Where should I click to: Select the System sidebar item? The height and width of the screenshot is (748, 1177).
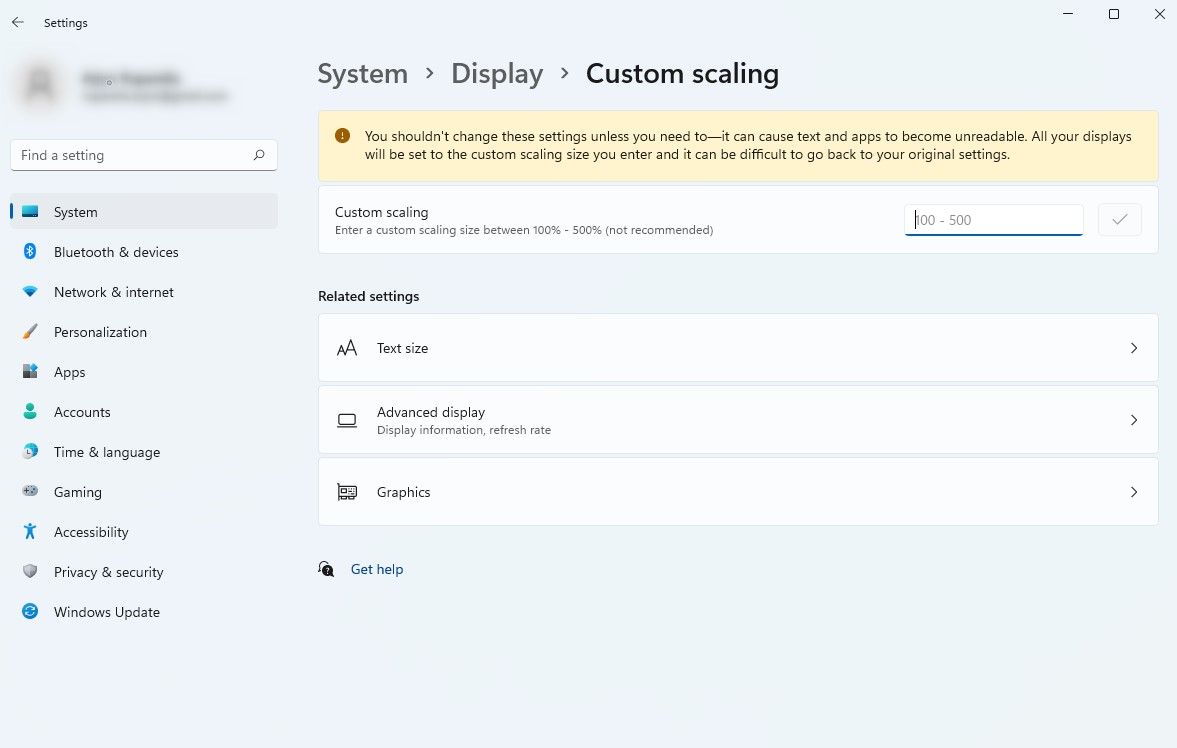pyautogui.click(x=144, y=212)
